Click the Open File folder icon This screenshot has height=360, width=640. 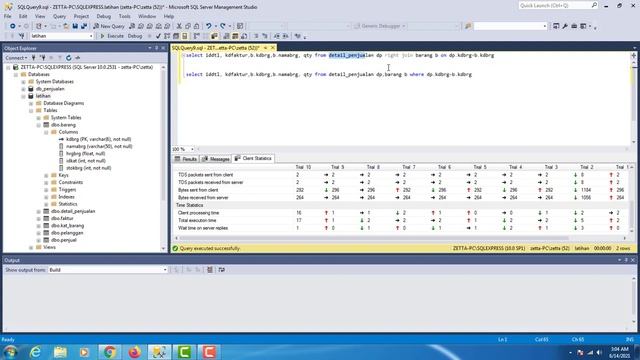click(x=66, y=26)
